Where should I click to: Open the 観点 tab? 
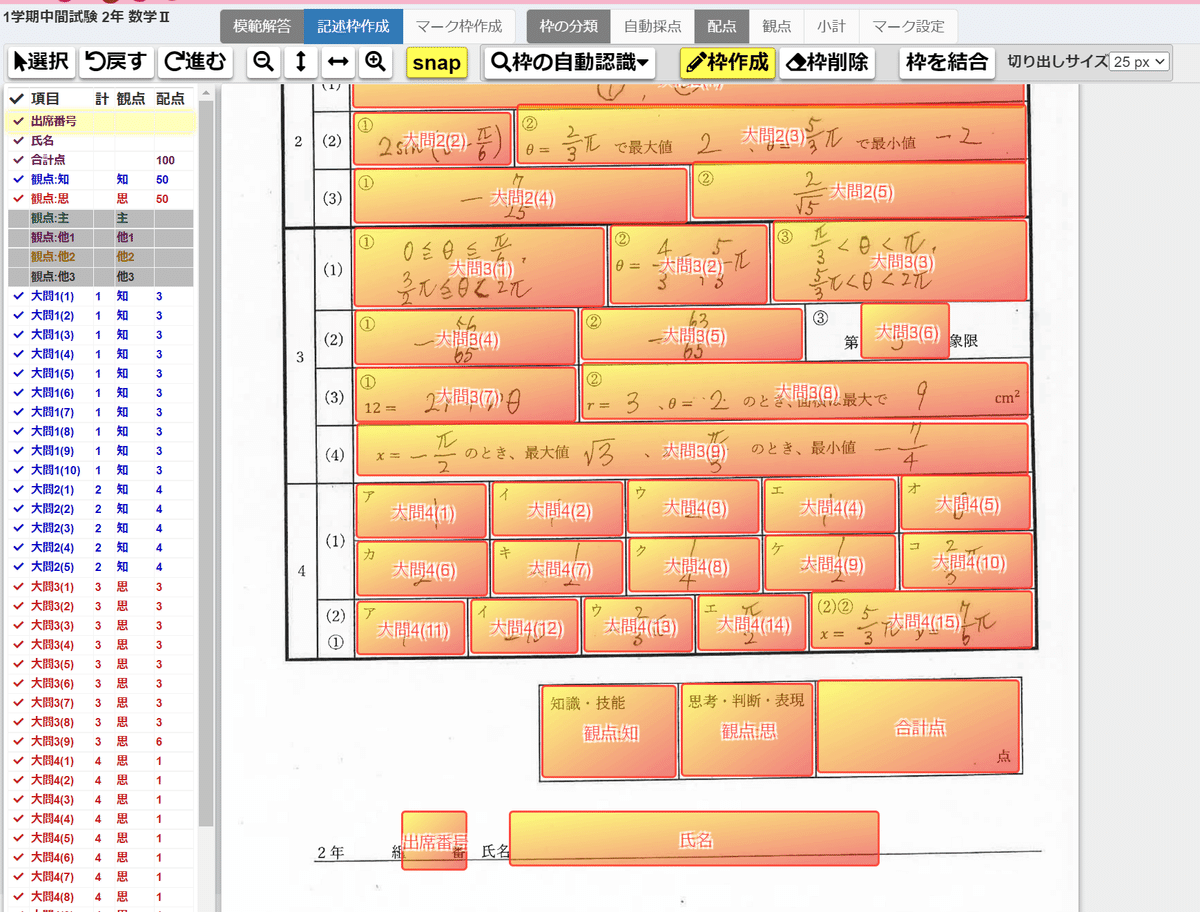point(776,27)
